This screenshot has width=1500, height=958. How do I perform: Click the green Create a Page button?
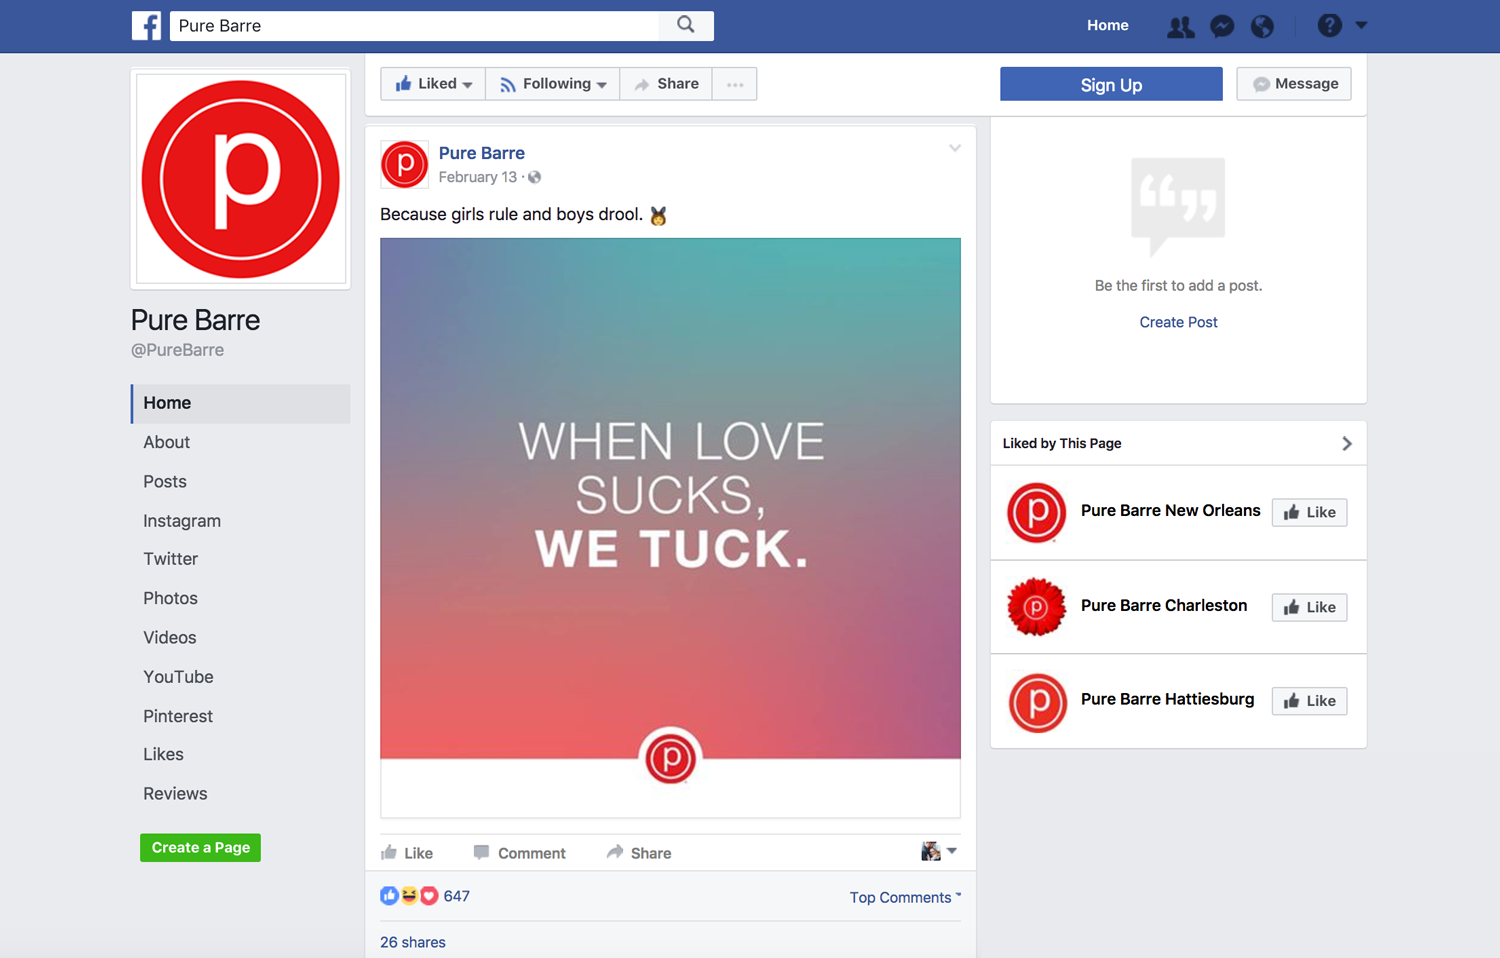[x=200, y=848]
